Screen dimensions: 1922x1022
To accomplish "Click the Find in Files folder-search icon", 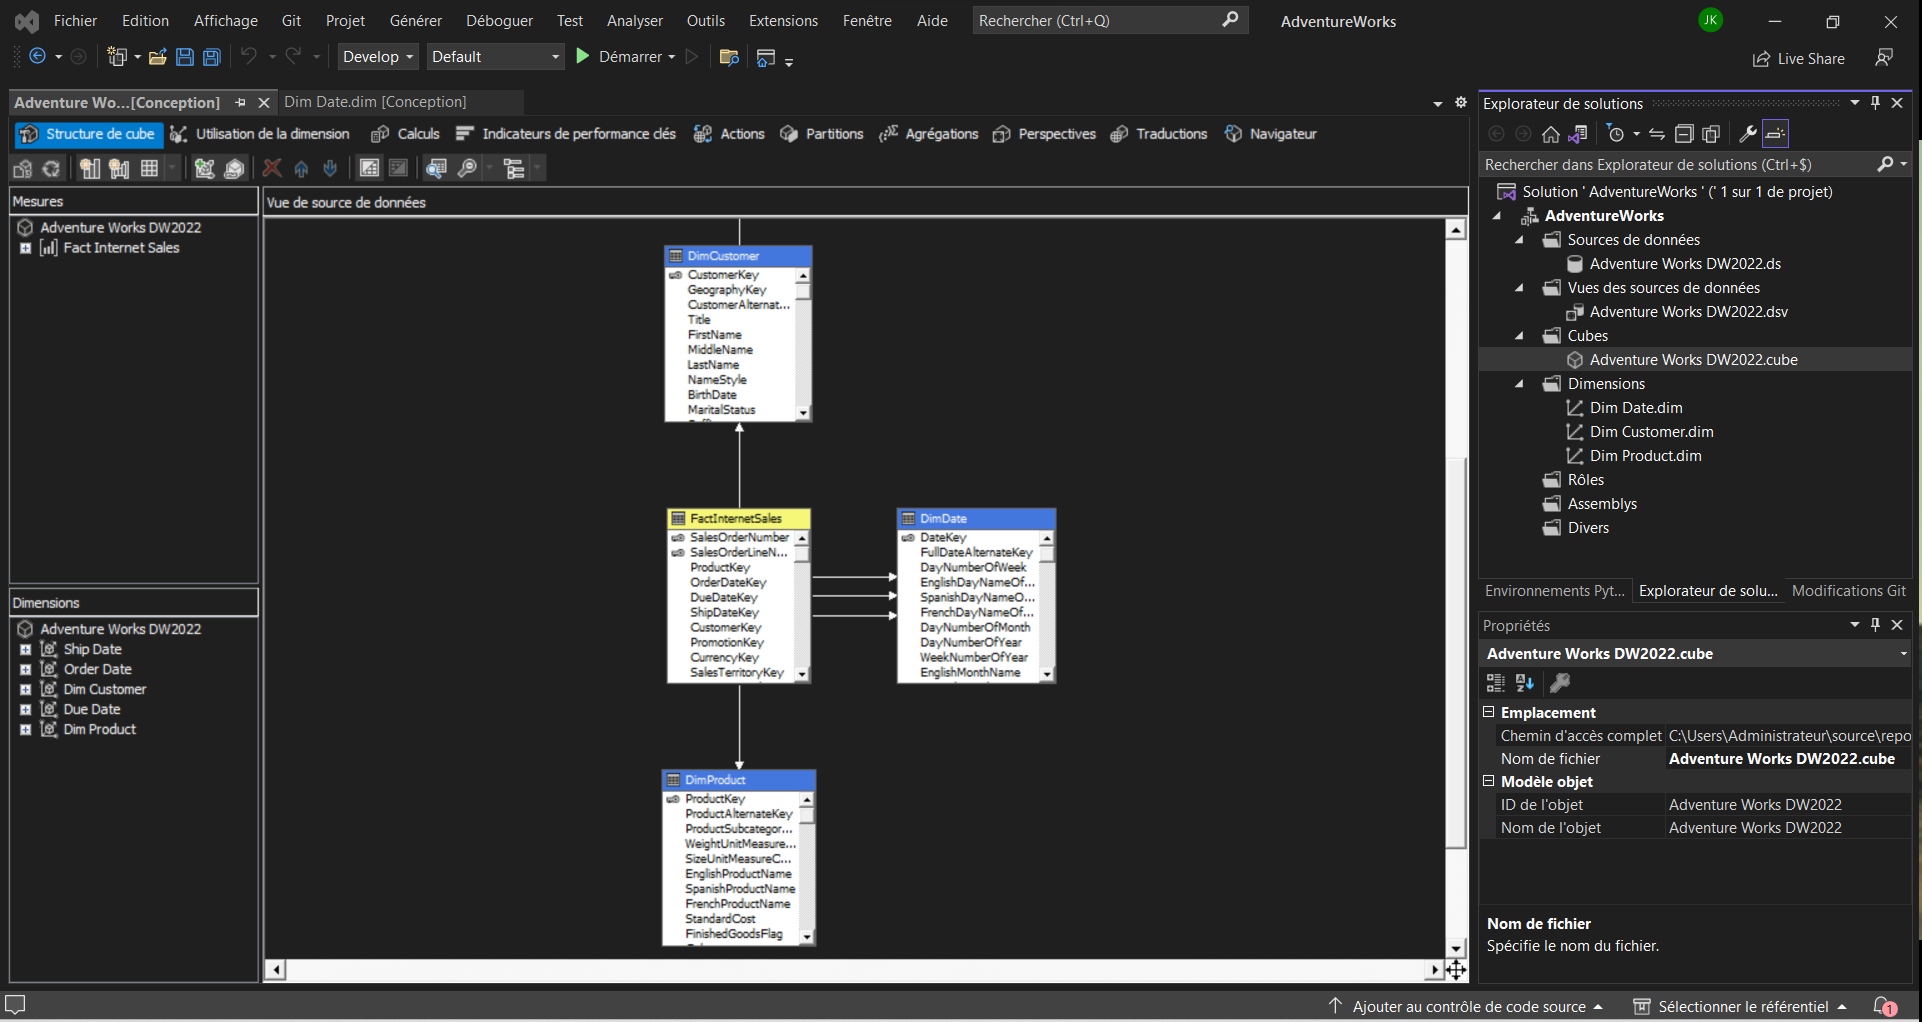I will (x=729, y=57).
